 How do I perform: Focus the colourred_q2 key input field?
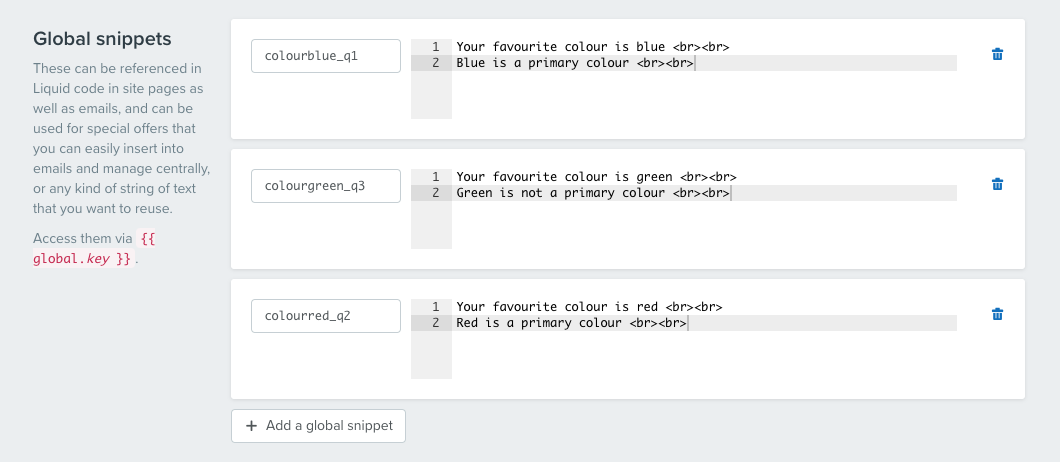click(x=326, y=315)
